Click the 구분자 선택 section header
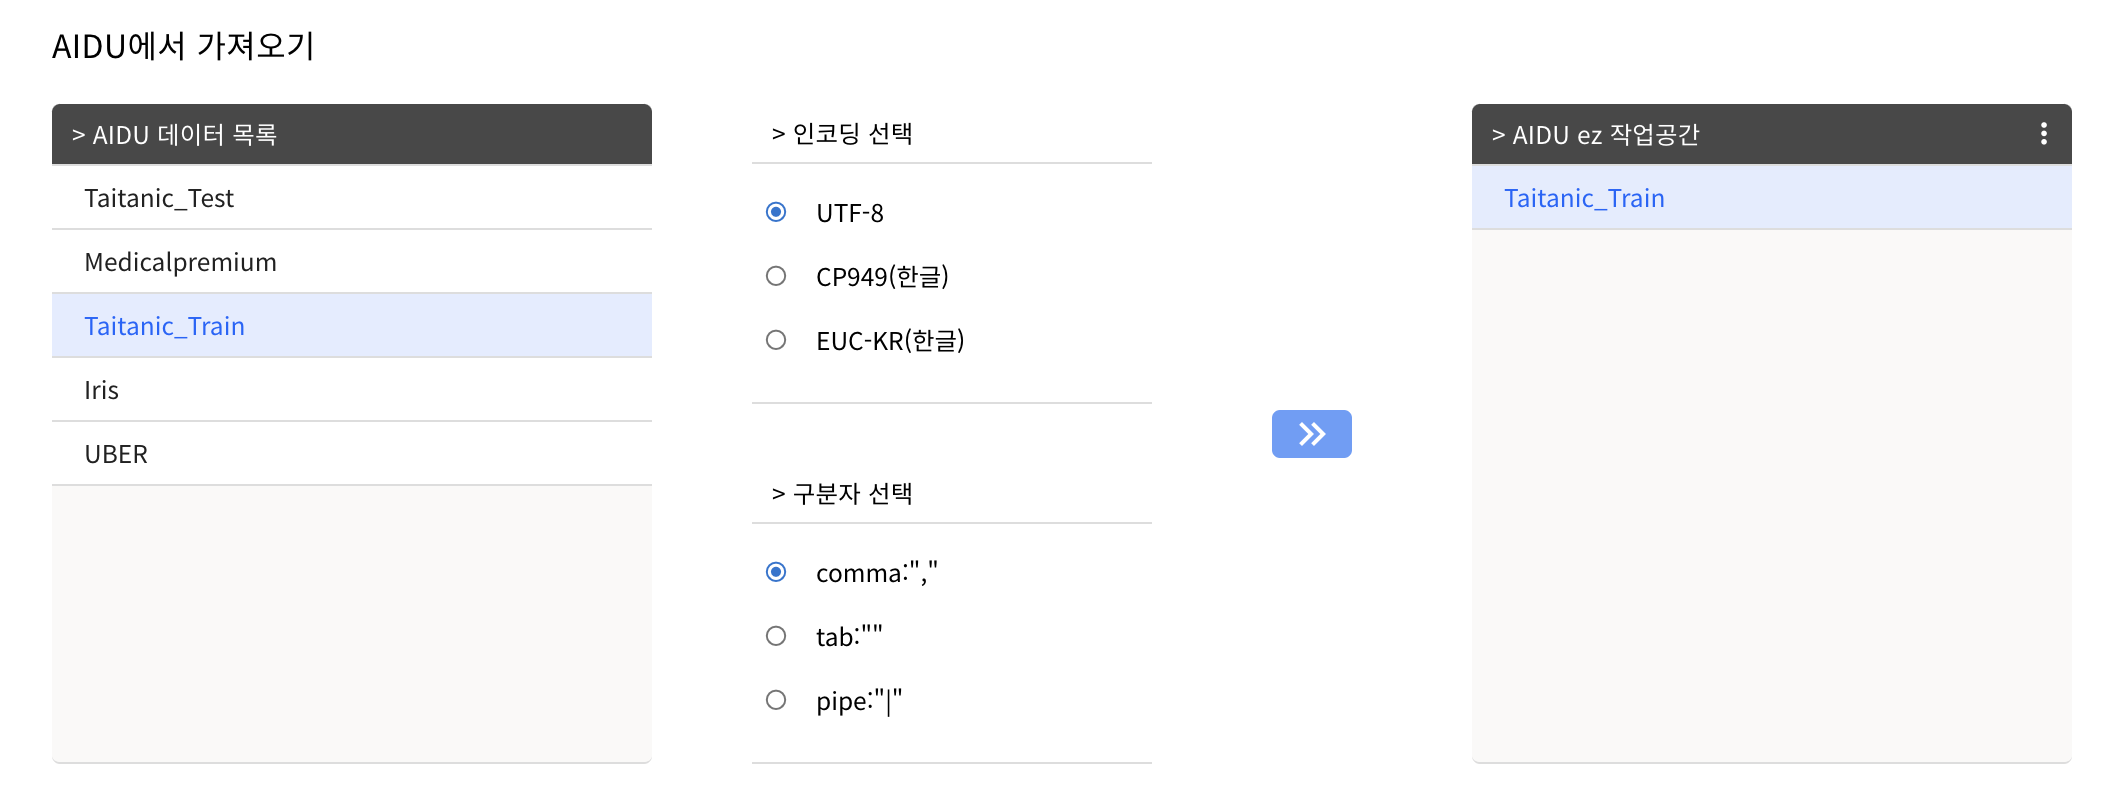 (x=952, y=494)
